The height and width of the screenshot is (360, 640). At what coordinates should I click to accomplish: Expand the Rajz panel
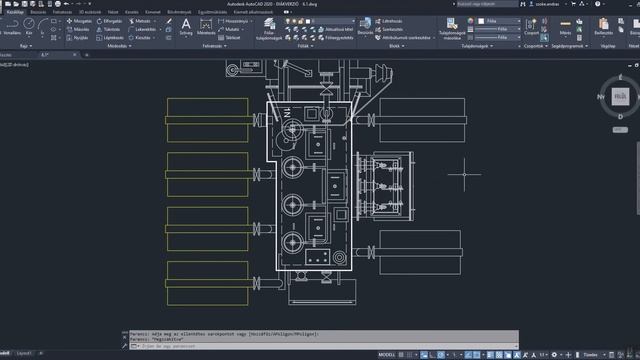26,46
